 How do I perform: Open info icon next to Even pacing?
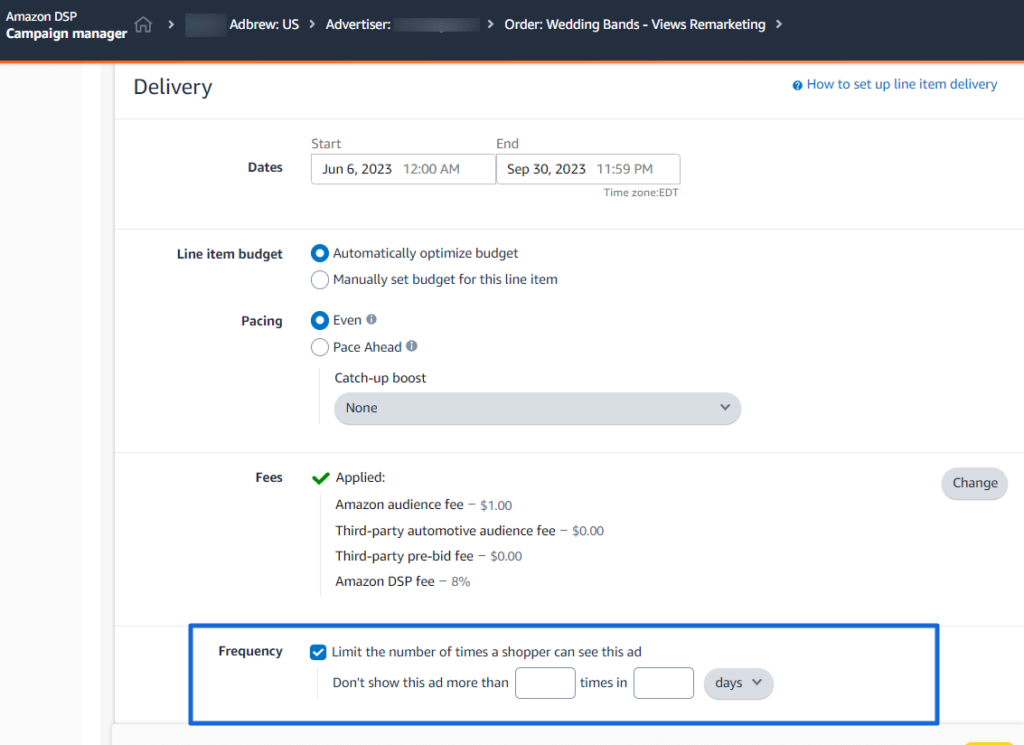tap(372, 319)
